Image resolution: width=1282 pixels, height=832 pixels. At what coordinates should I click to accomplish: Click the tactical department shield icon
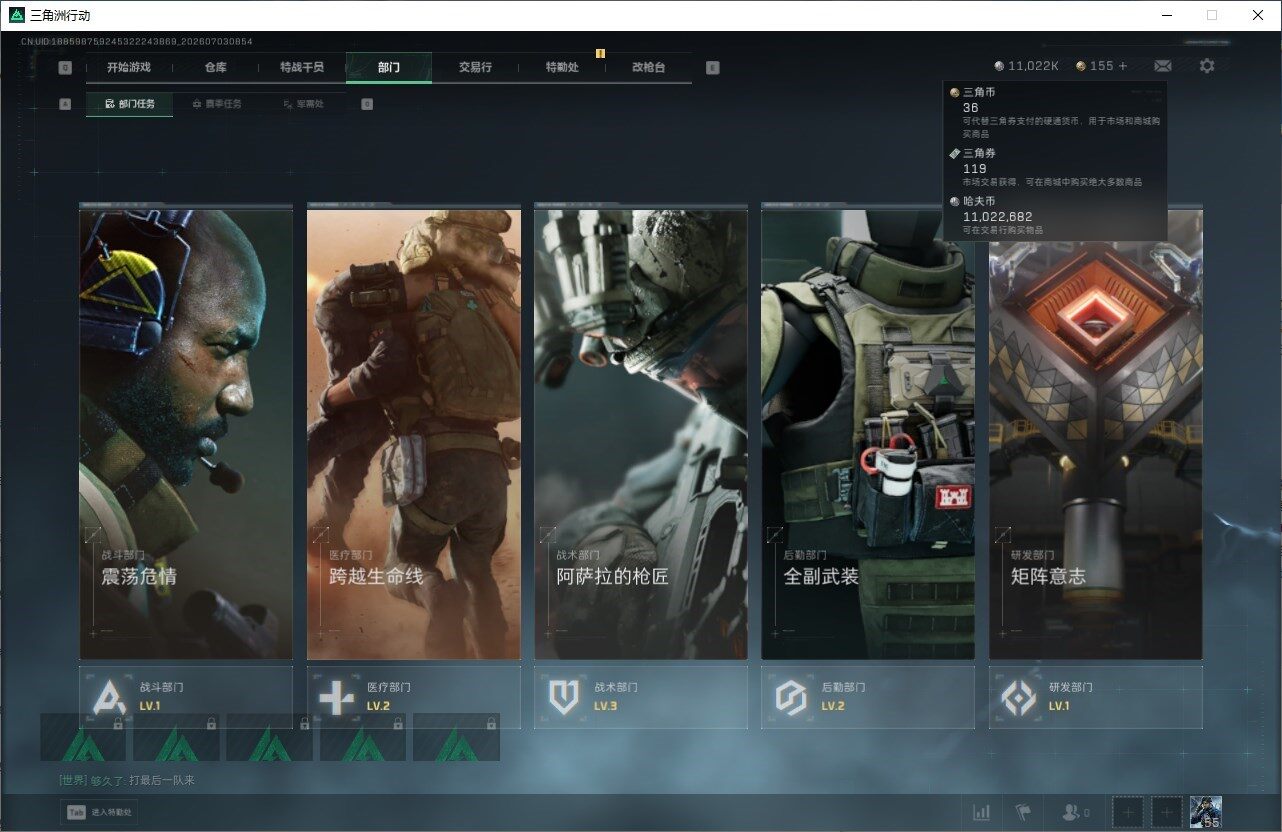point(564,697)
